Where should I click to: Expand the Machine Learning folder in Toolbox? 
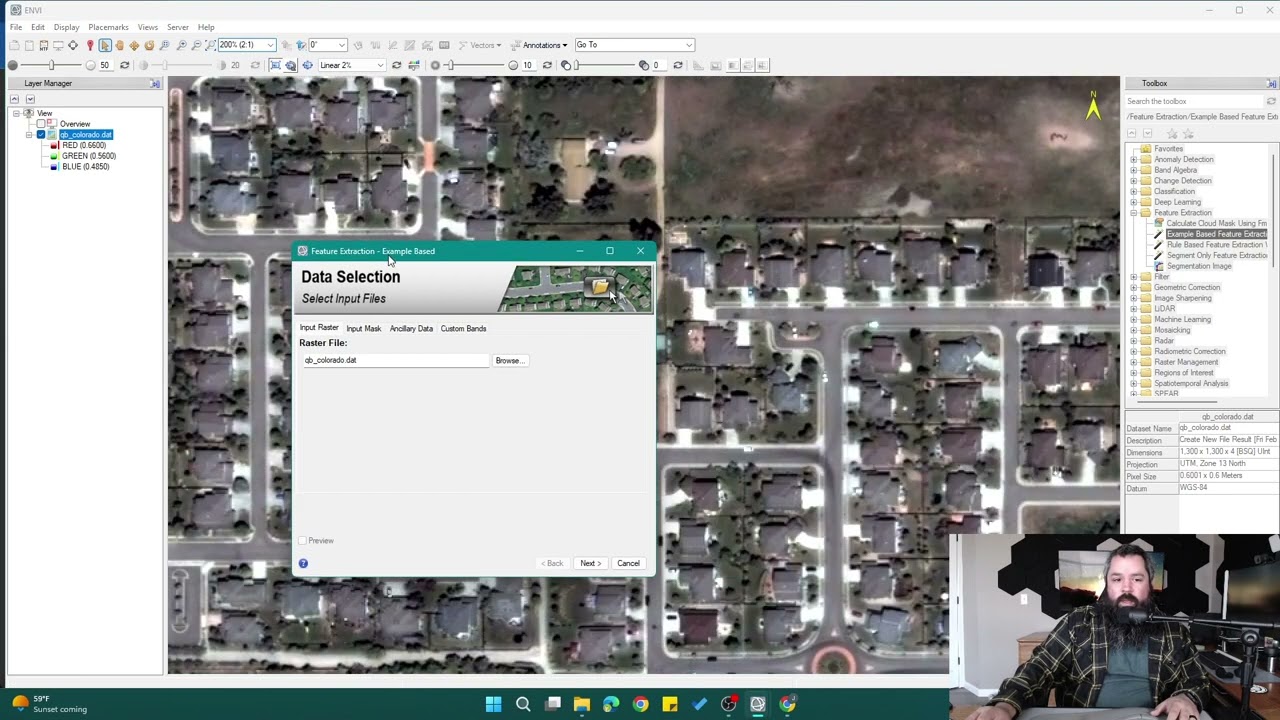pos(1134,319)
